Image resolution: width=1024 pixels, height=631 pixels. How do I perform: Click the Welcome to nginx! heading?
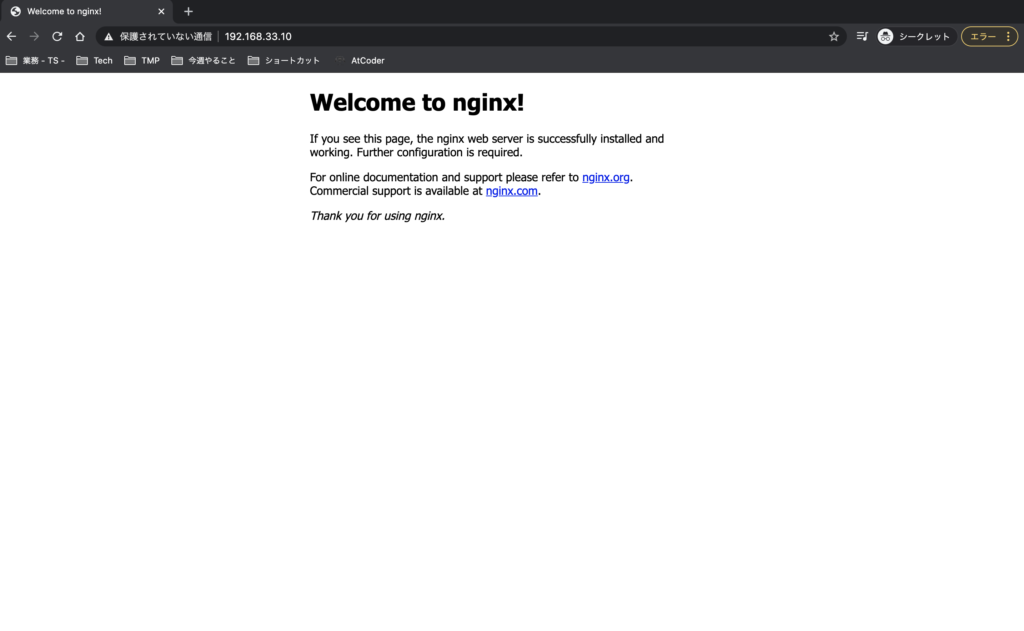coord(417,103)
